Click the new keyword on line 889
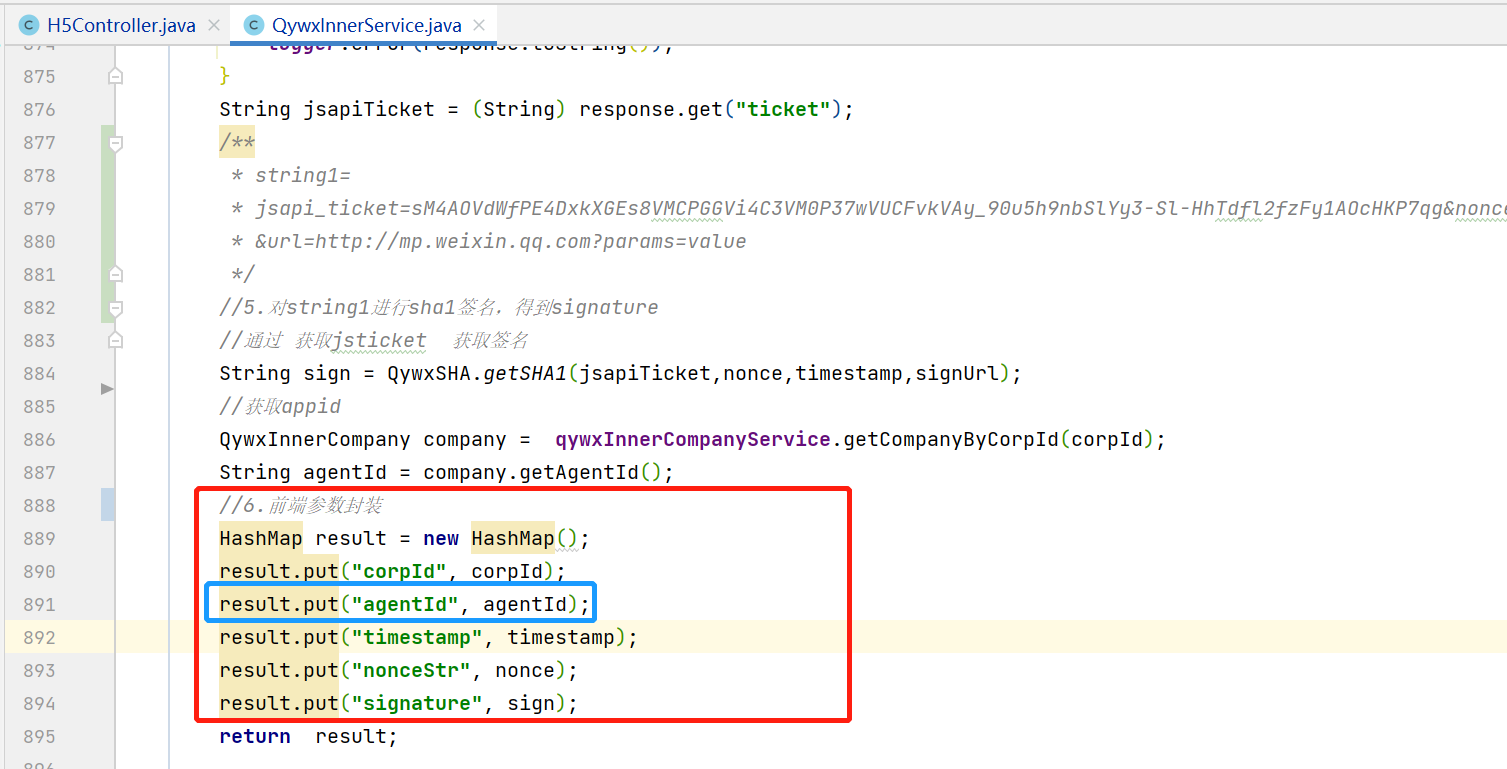1507x769 pixels. pos(441,538)
